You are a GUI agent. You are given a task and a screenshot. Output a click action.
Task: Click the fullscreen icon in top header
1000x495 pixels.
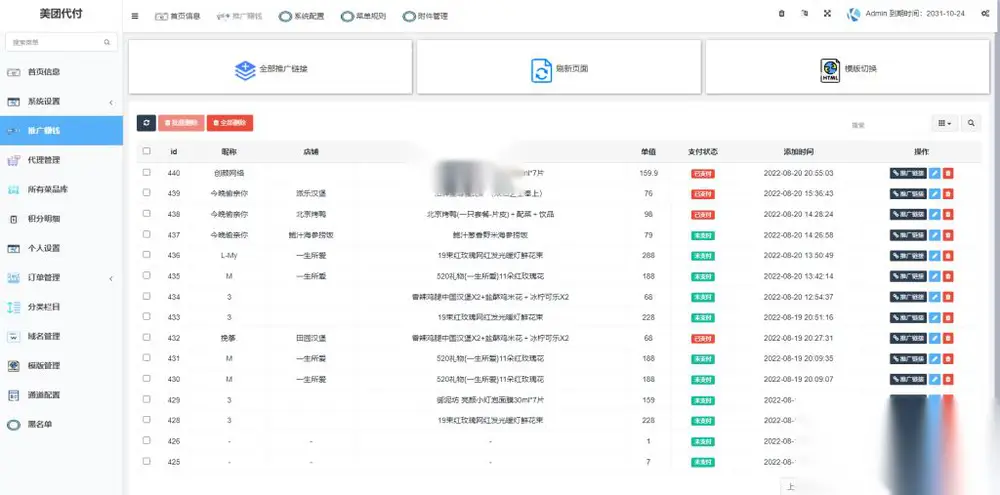click(827, 13)
